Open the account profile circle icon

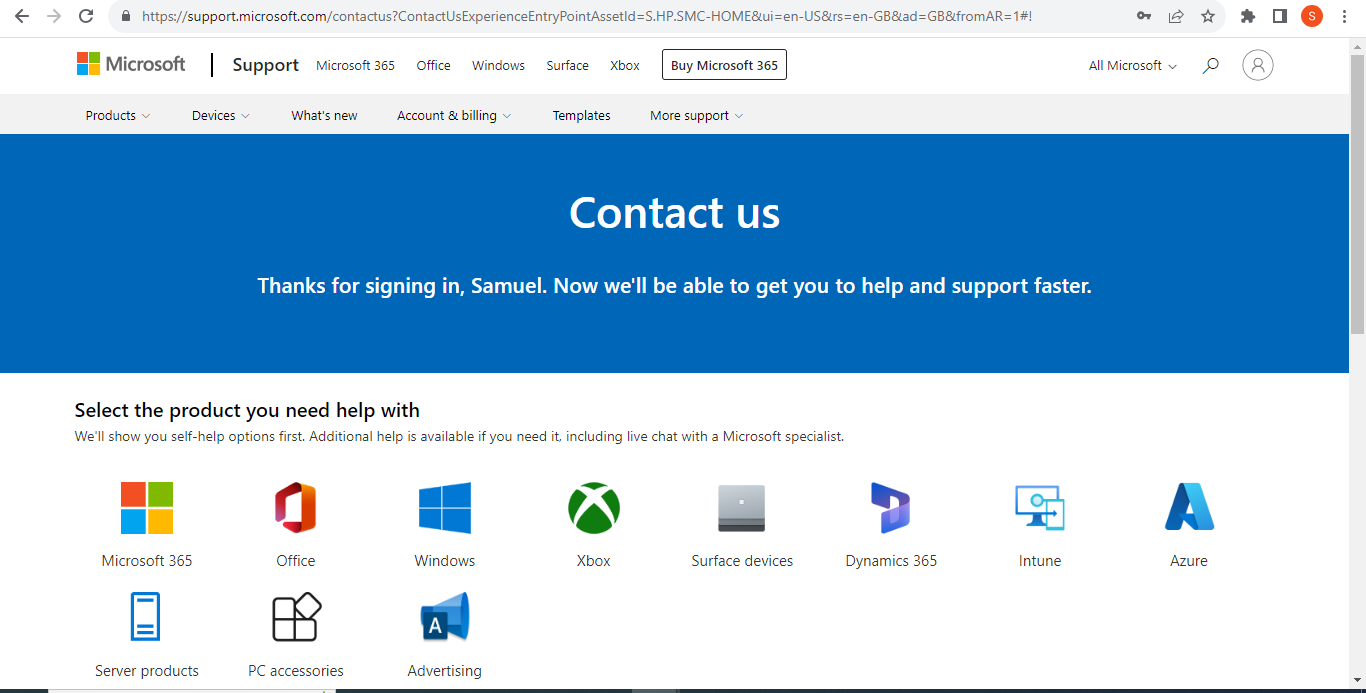click(1258, 65)
